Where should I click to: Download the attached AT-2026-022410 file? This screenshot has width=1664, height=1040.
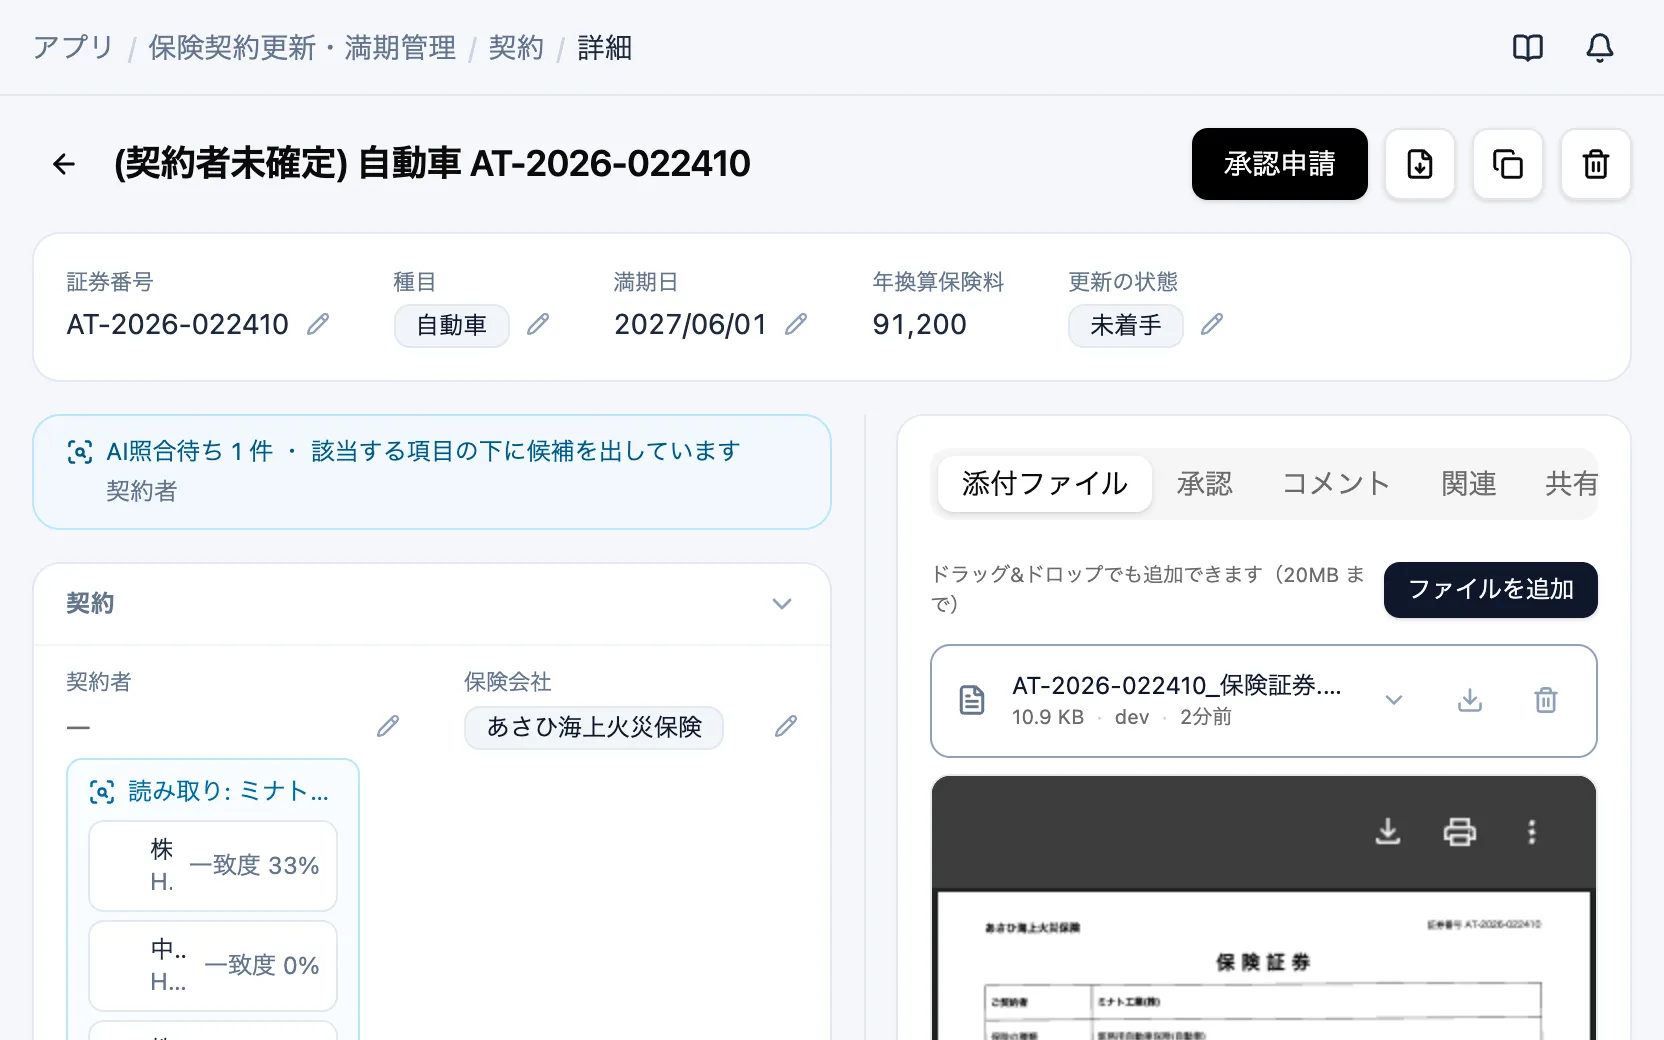(x=1470, y=700)
